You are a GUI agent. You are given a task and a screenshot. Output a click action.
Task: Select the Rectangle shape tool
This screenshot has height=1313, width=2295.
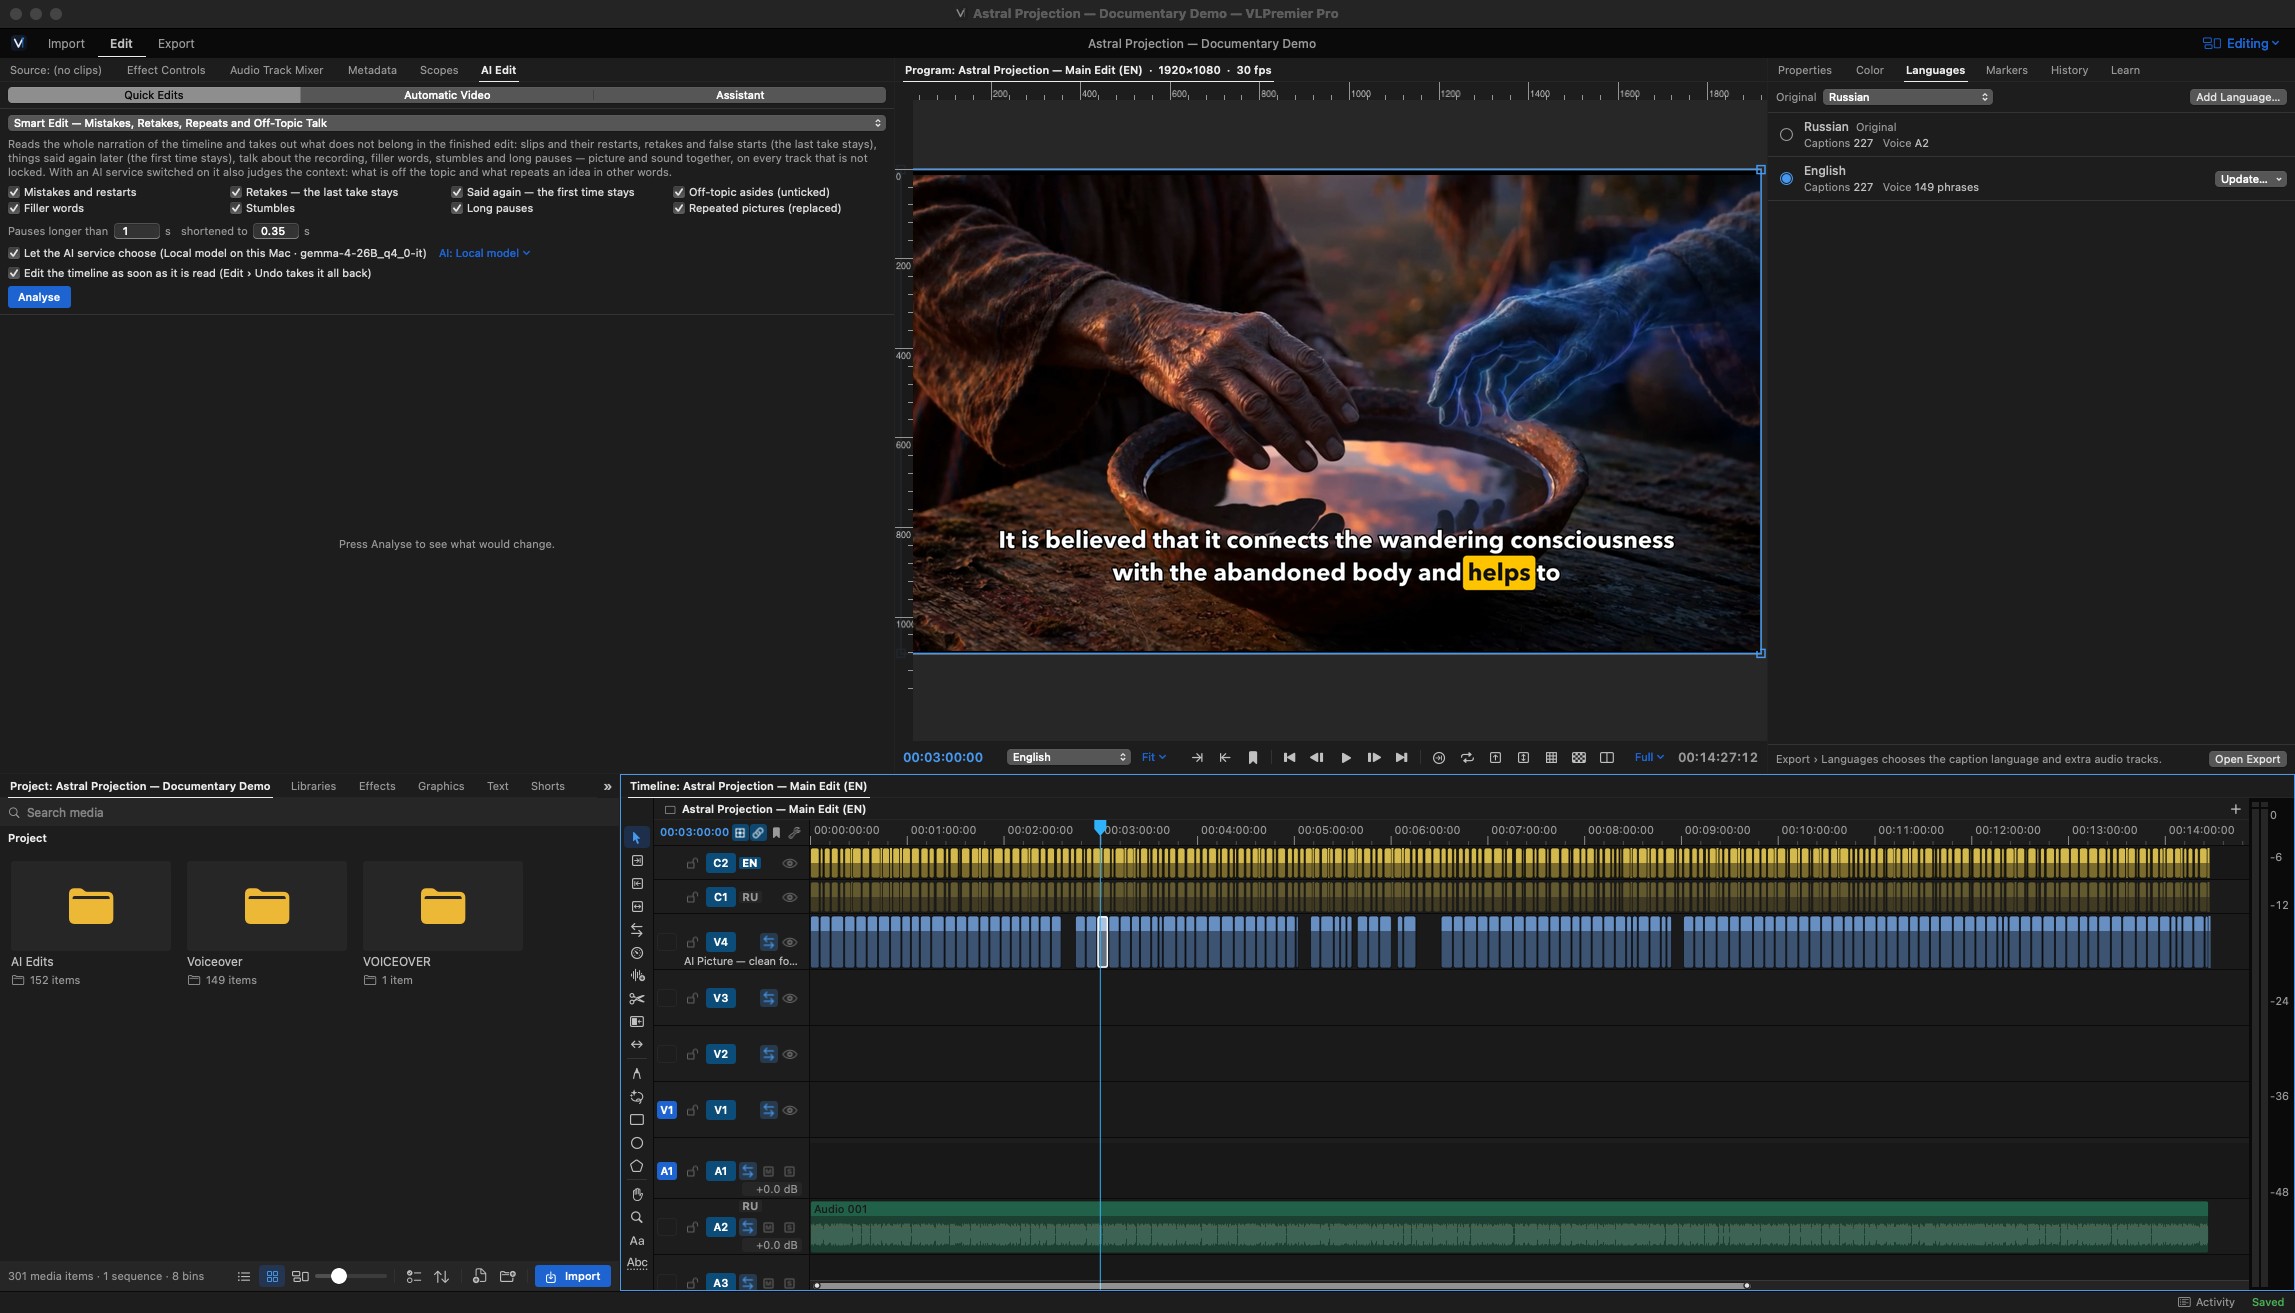coord(636,1120)
